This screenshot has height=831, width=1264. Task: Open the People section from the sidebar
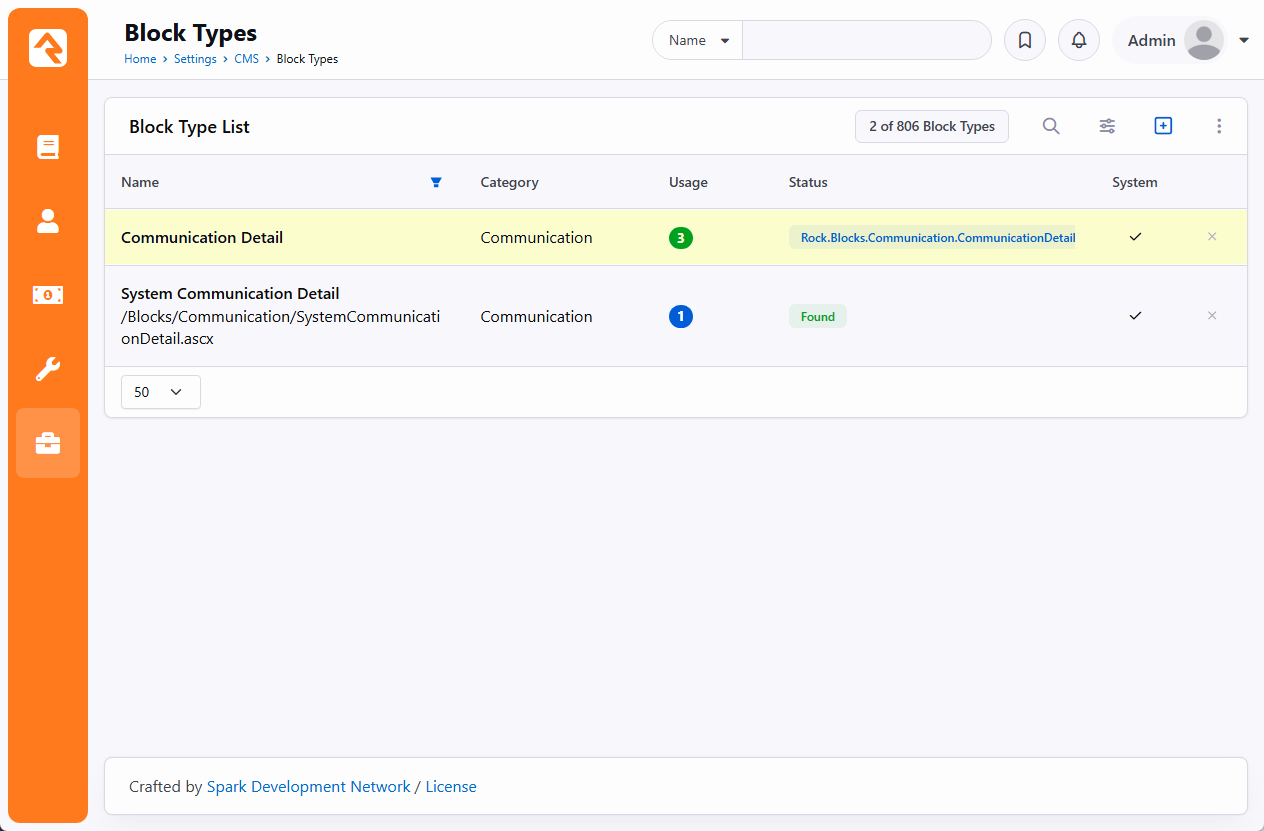tap(47, 222)
